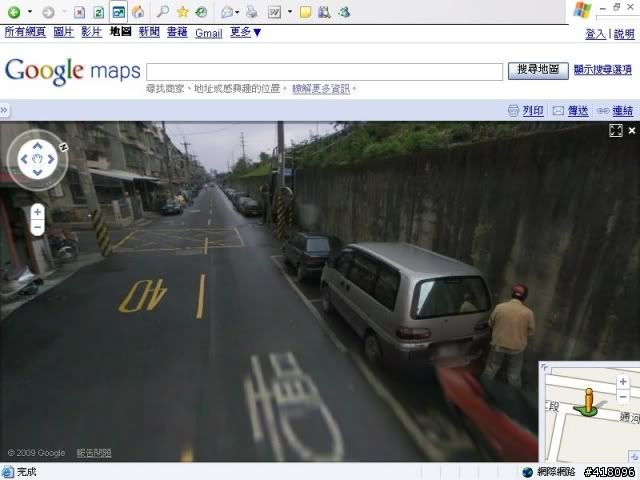The height and width of the screenshot is (480, 640).
Task: Click the Print icon in browser toolbar
Action: click(x=252, y=12)
